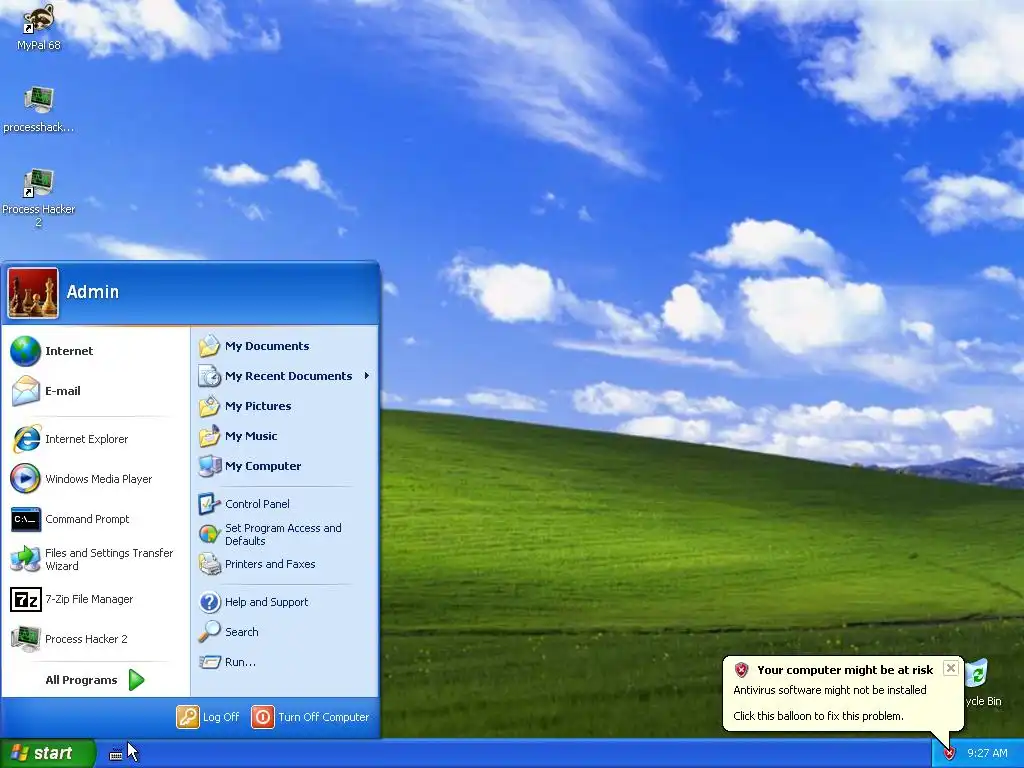Viewport: 1024px width, 768px height.
Task: Click the Run... icon
Action: click(210, 662)
